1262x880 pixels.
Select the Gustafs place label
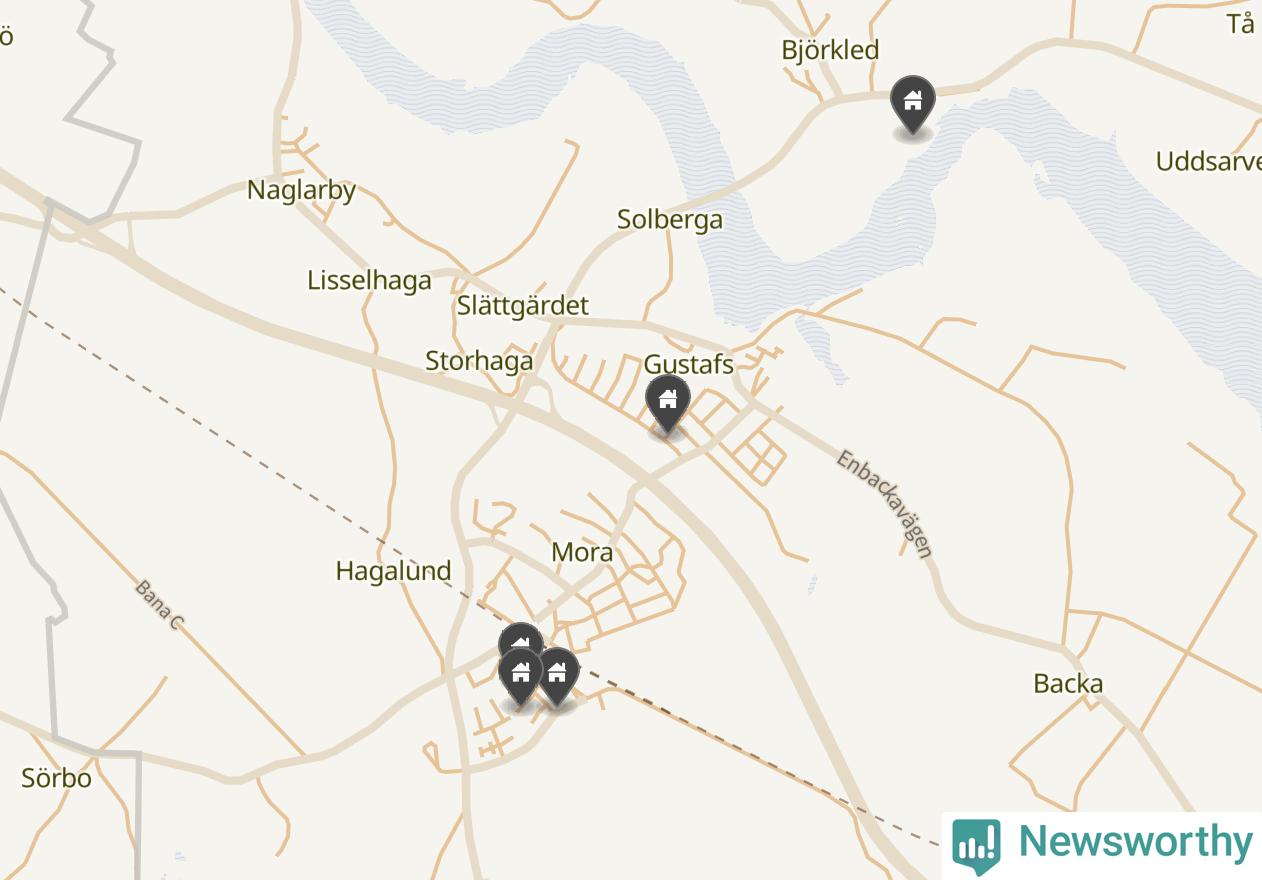tap(688, 364)
